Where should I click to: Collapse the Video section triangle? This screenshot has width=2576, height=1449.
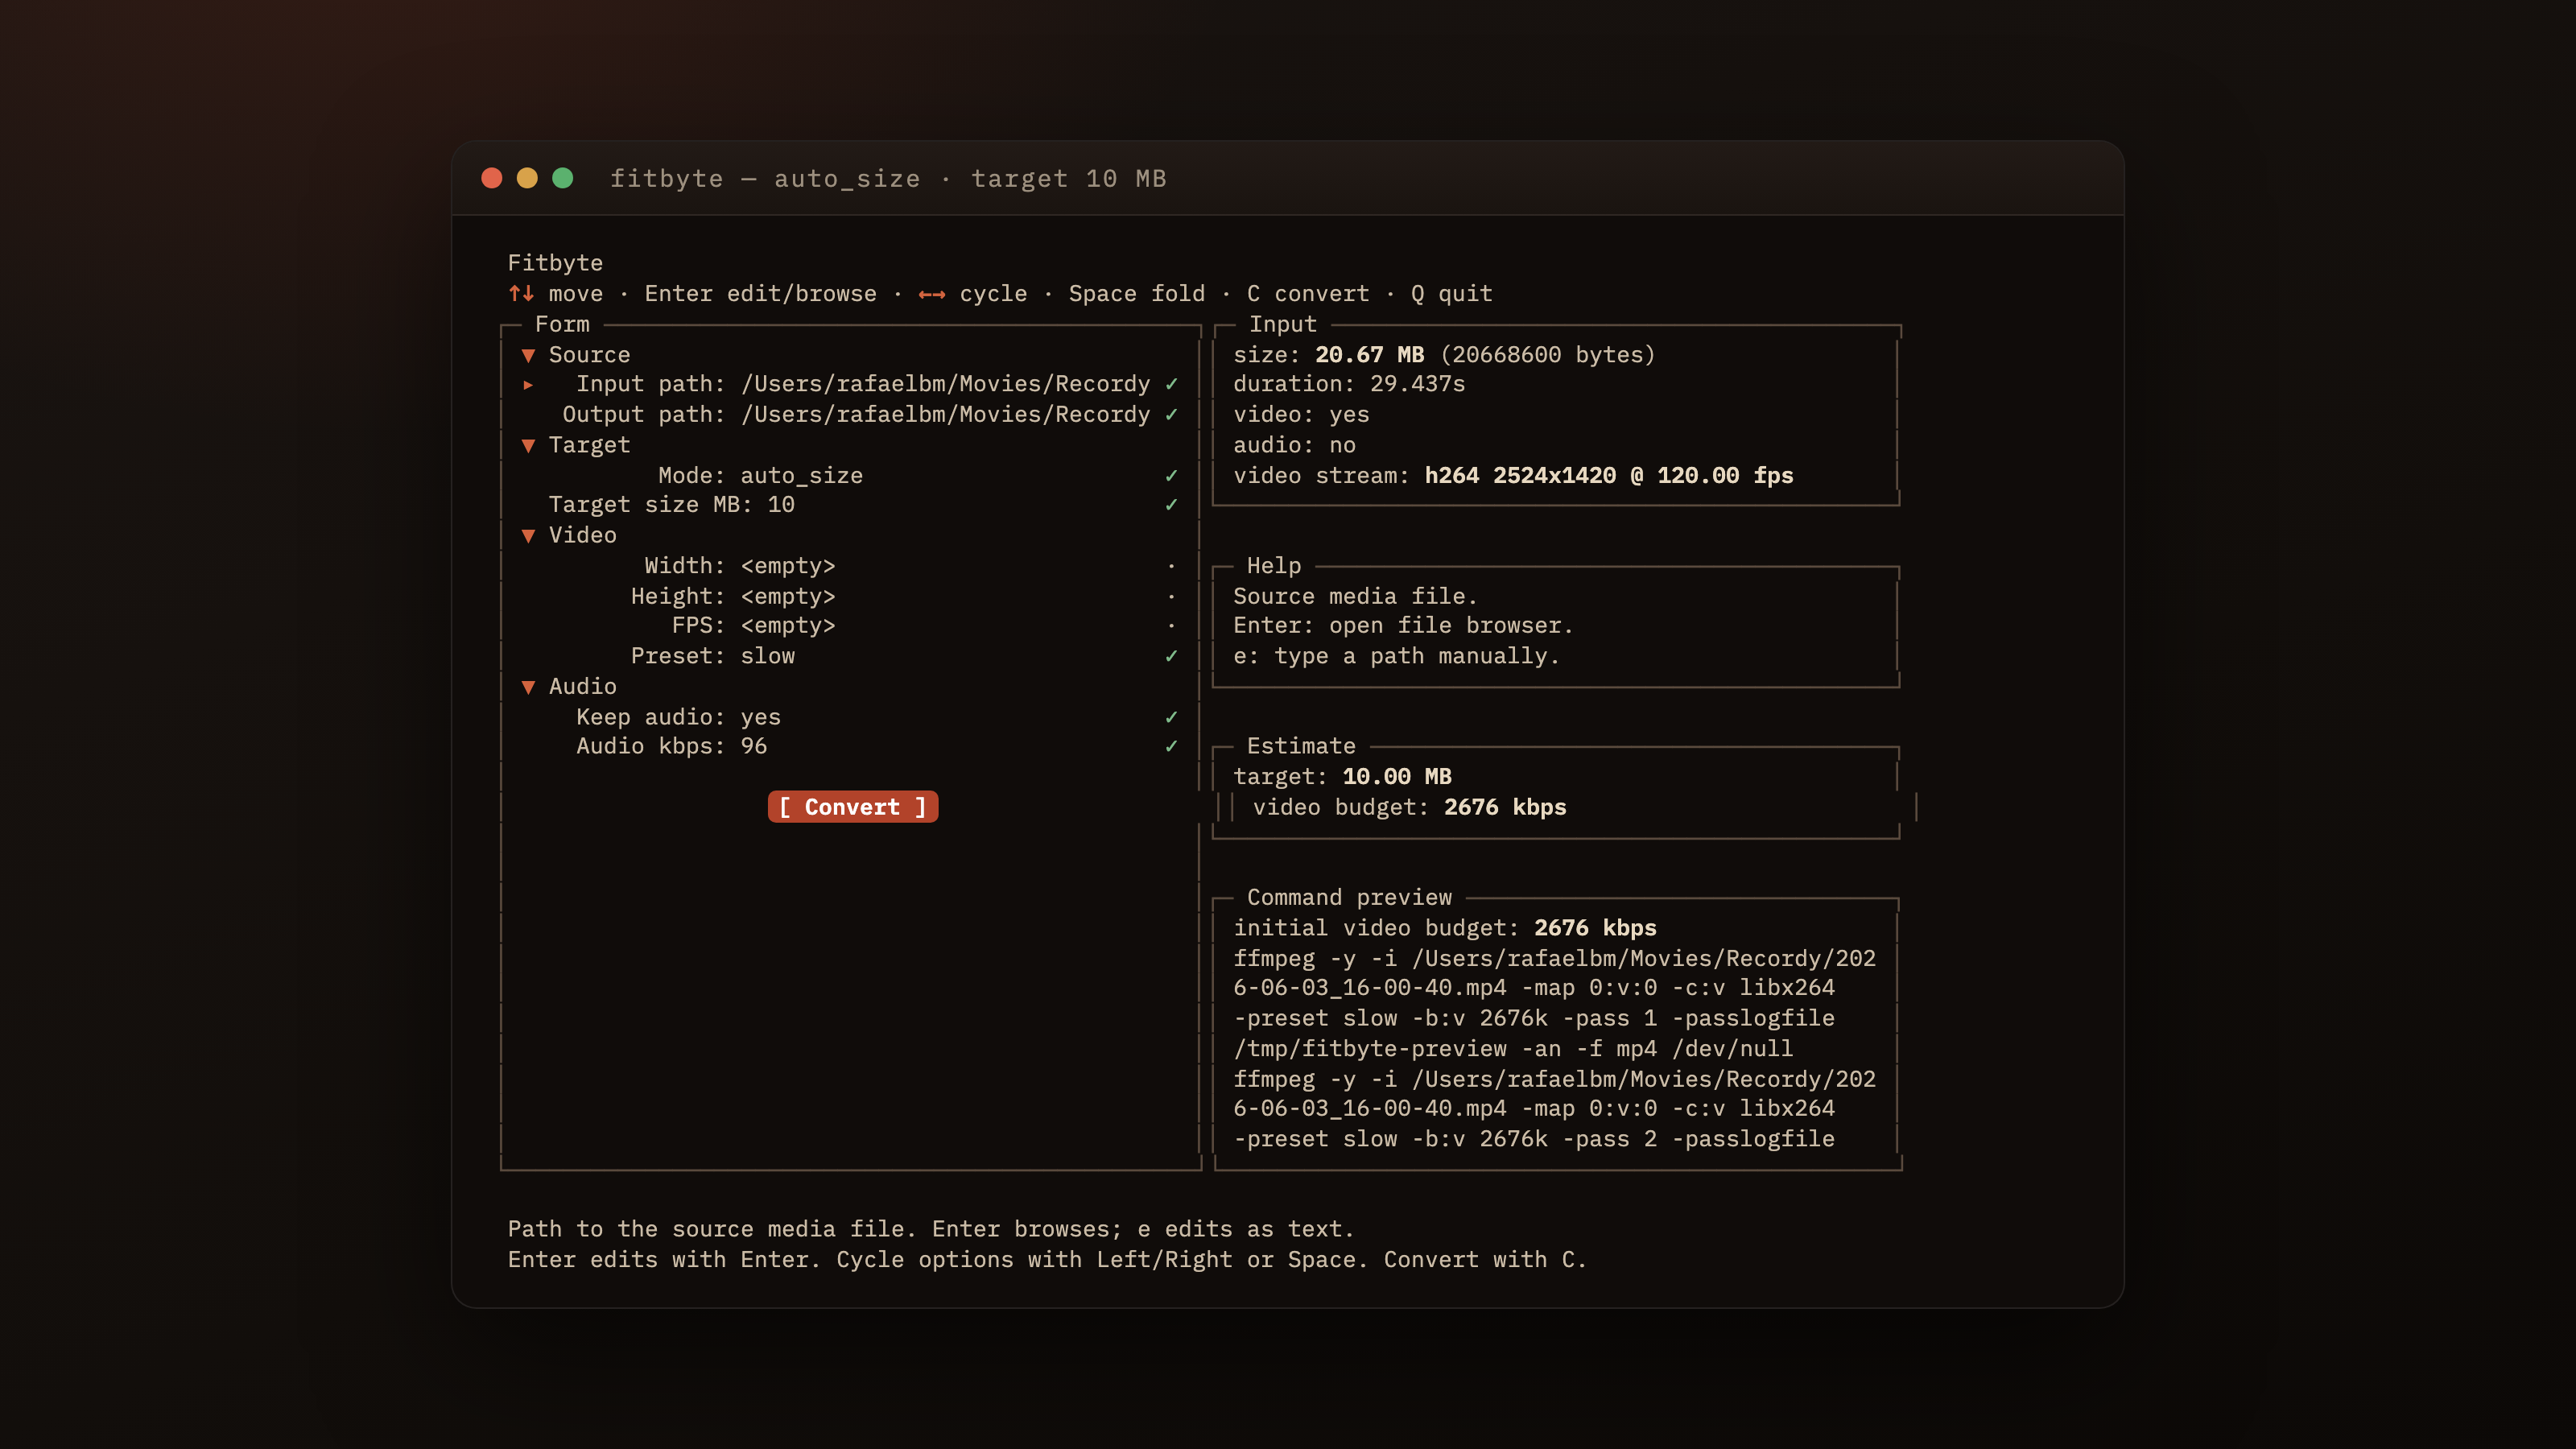pyautogui.click(x=528, y=535)
